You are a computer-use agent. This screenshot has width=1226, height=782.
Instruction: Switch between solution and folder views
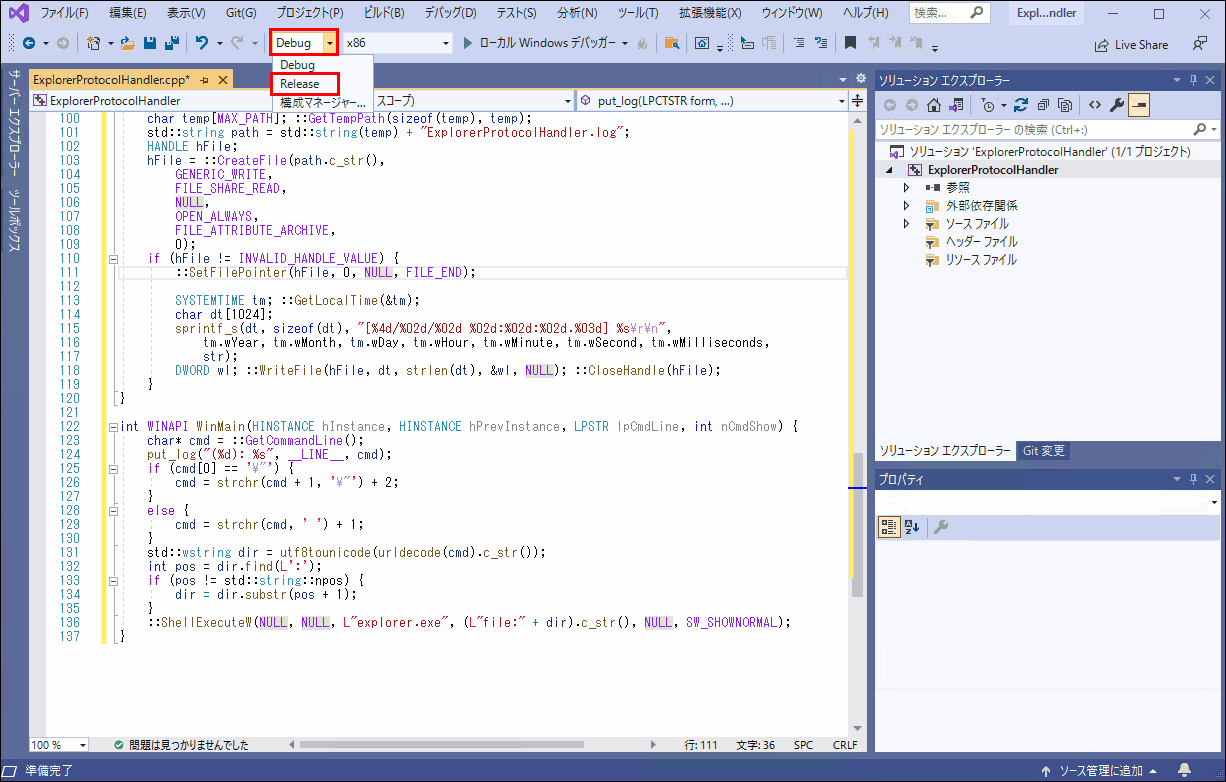(x=956, y=105)
